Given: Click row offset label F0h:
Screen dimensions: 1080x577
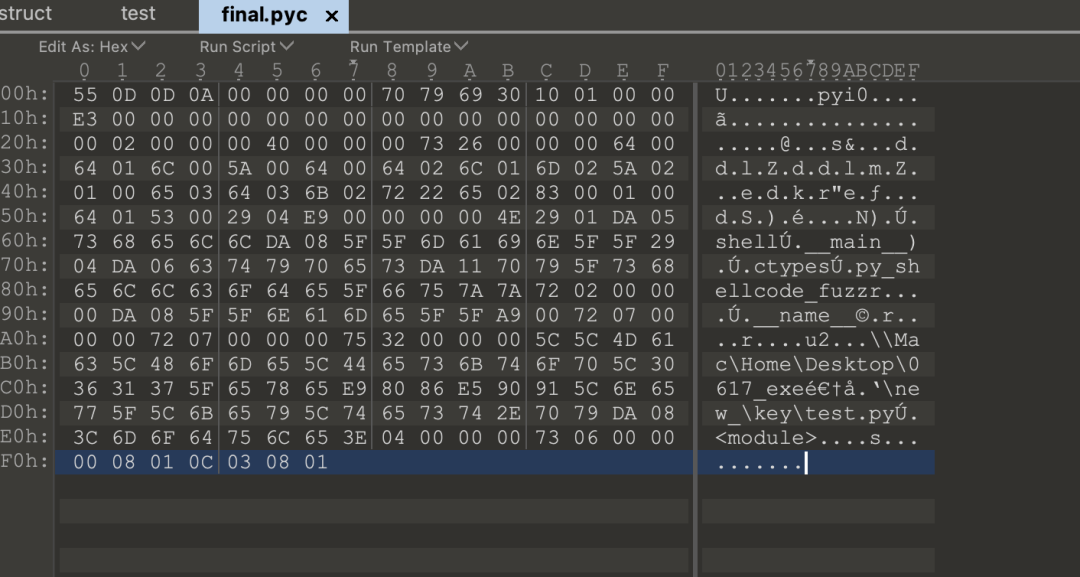Looking at the screenshot, I should (x=25, y=461).
